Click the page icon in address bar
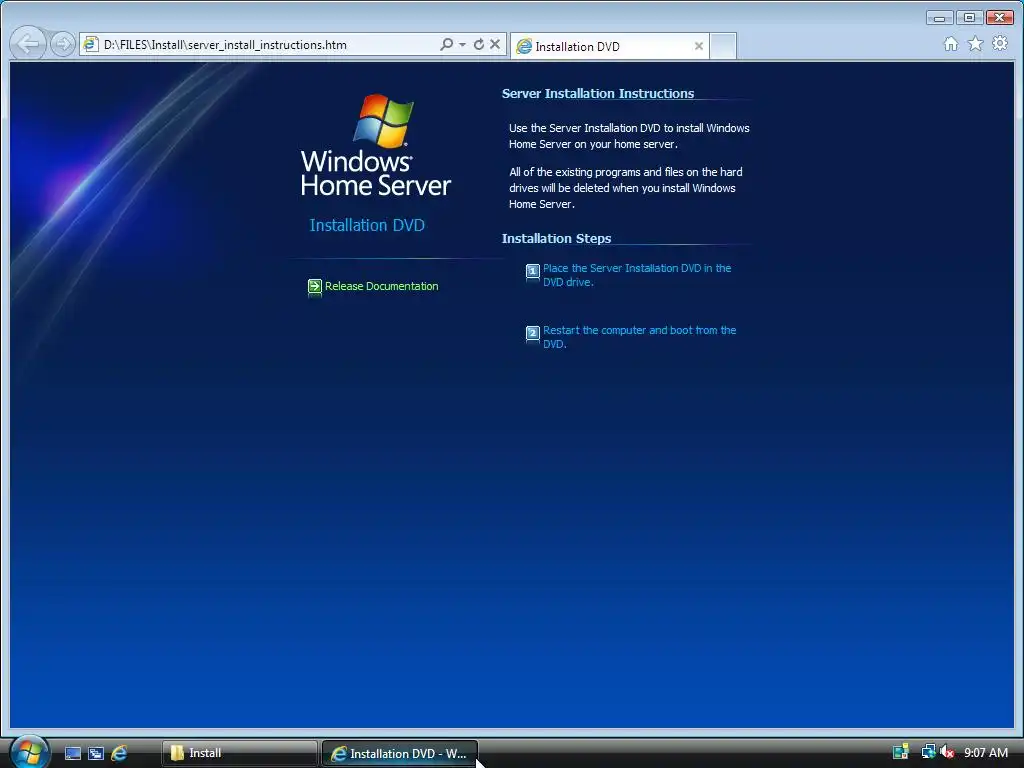Viewport: 1024px width, 768px height. tap(91, 44)
